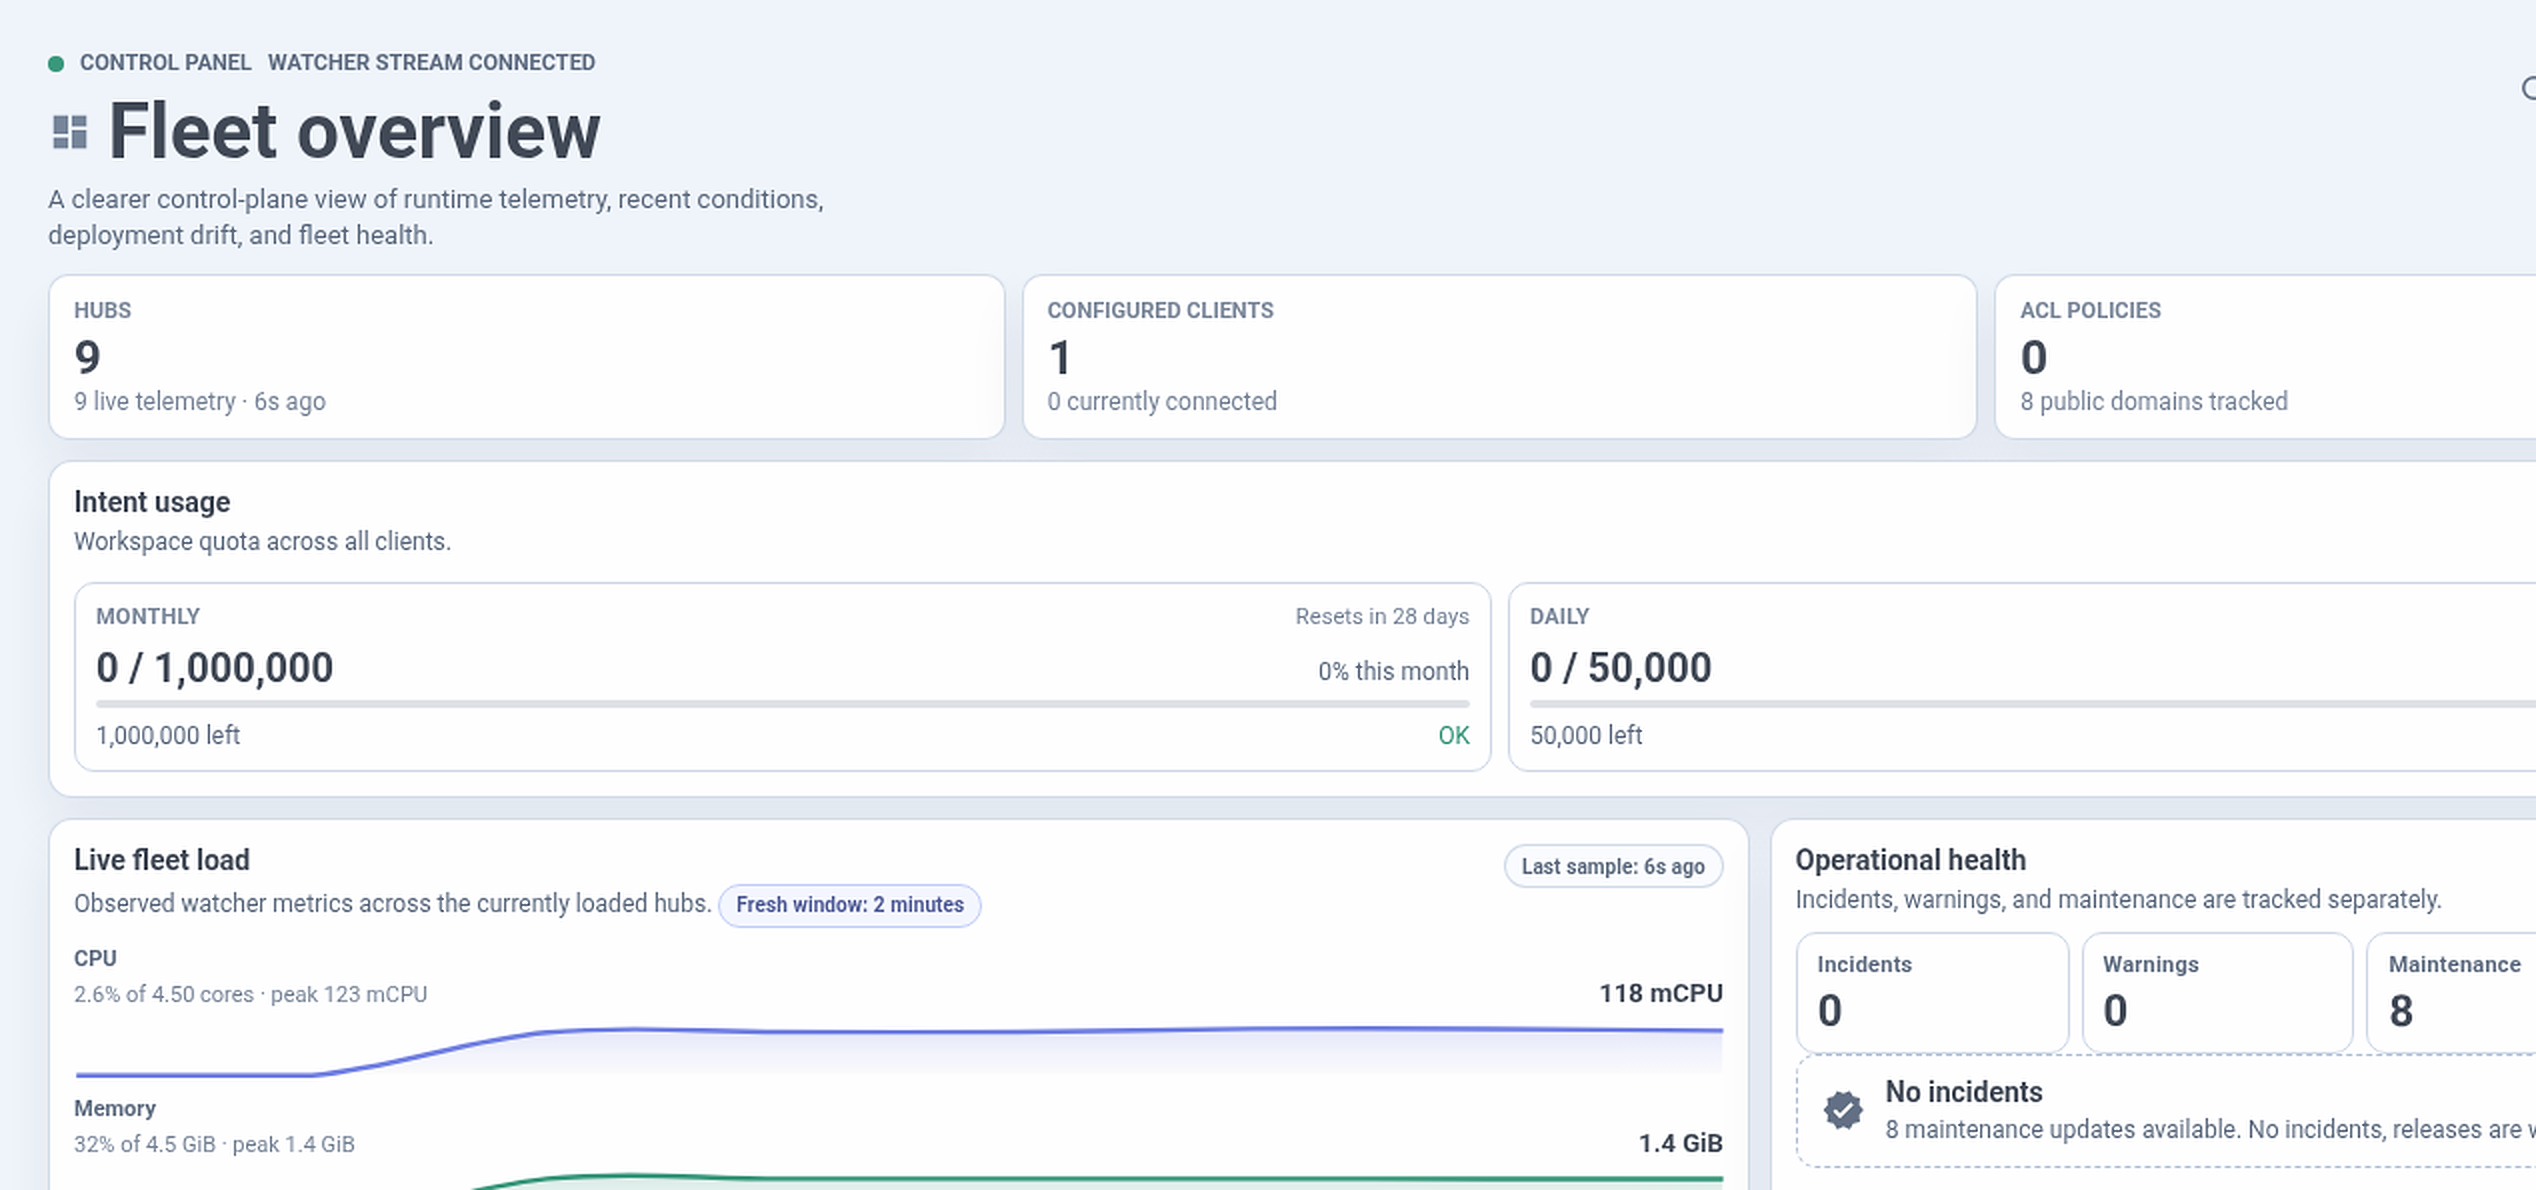Click the 'CONTROL PANEL' breadcrumb label
This screenshot has height=1190, width=2536.
(165, 63)
